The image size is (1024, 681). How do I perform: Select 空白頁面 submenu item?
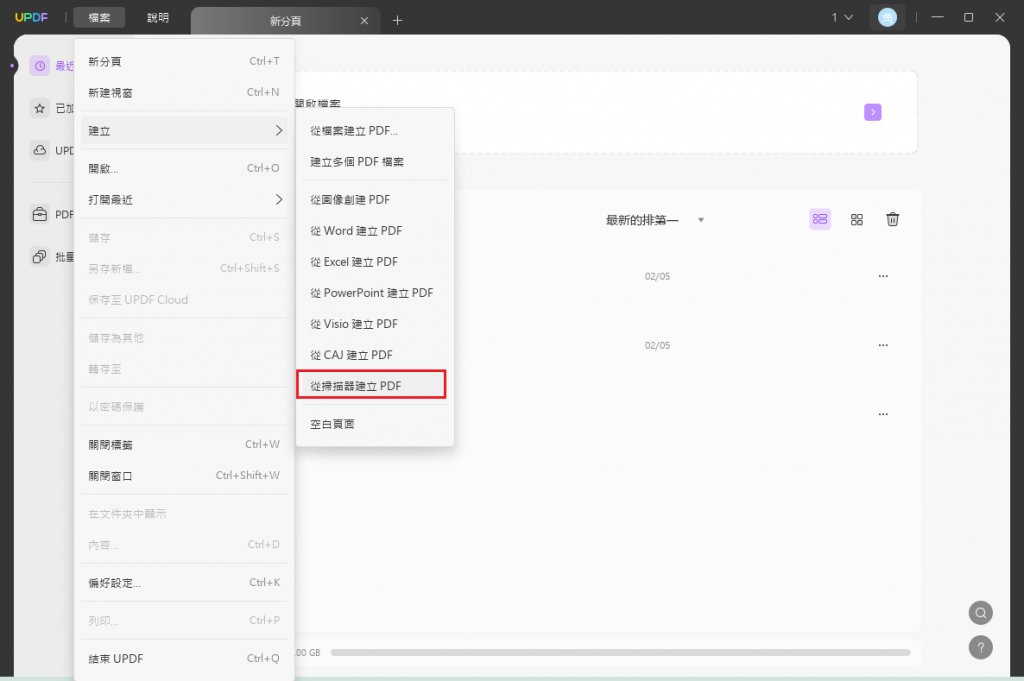coord(374,424)
